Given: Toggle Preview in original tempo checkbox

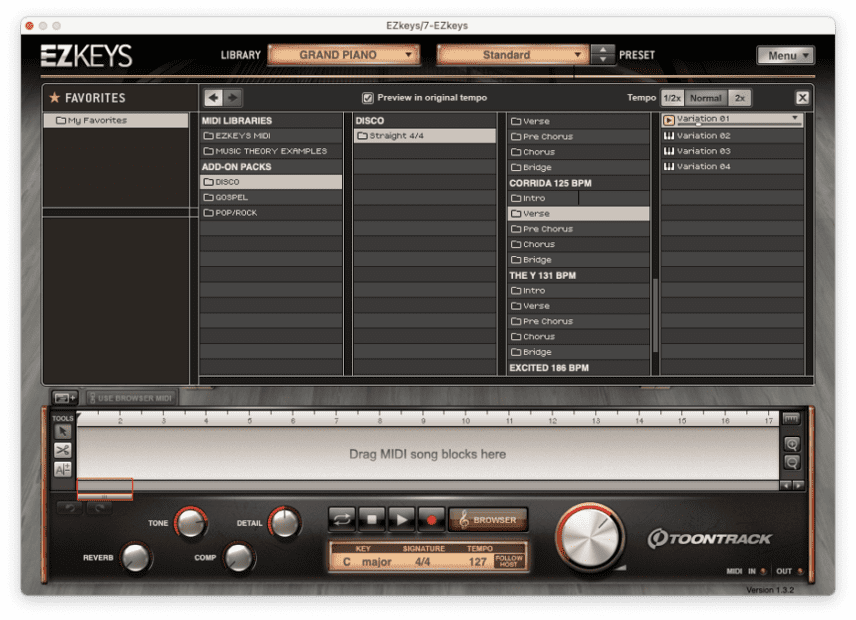Looking at the screenshot, I should (x=368, y=98).
